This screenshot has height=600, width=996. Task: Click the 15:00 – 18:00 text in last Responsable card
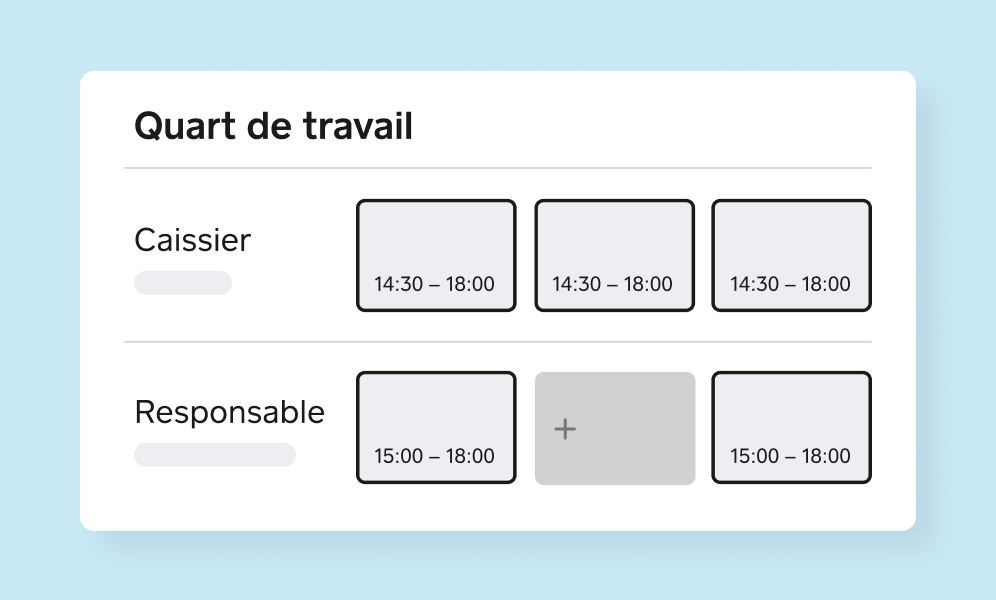coord(790,456)
